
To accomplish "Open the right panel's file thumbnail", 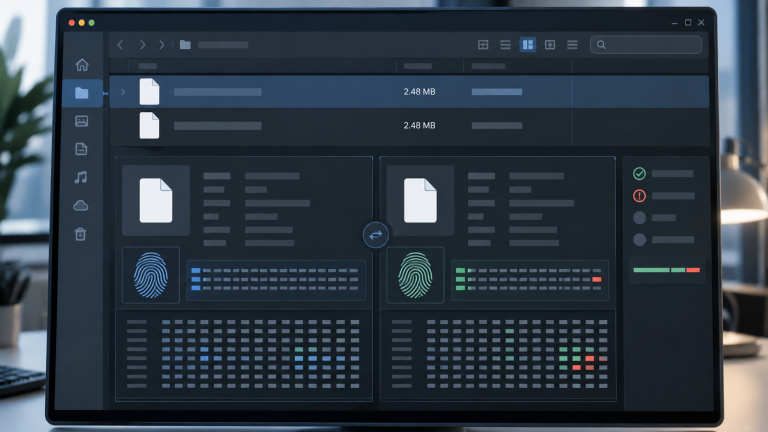I will pos(420,200).
